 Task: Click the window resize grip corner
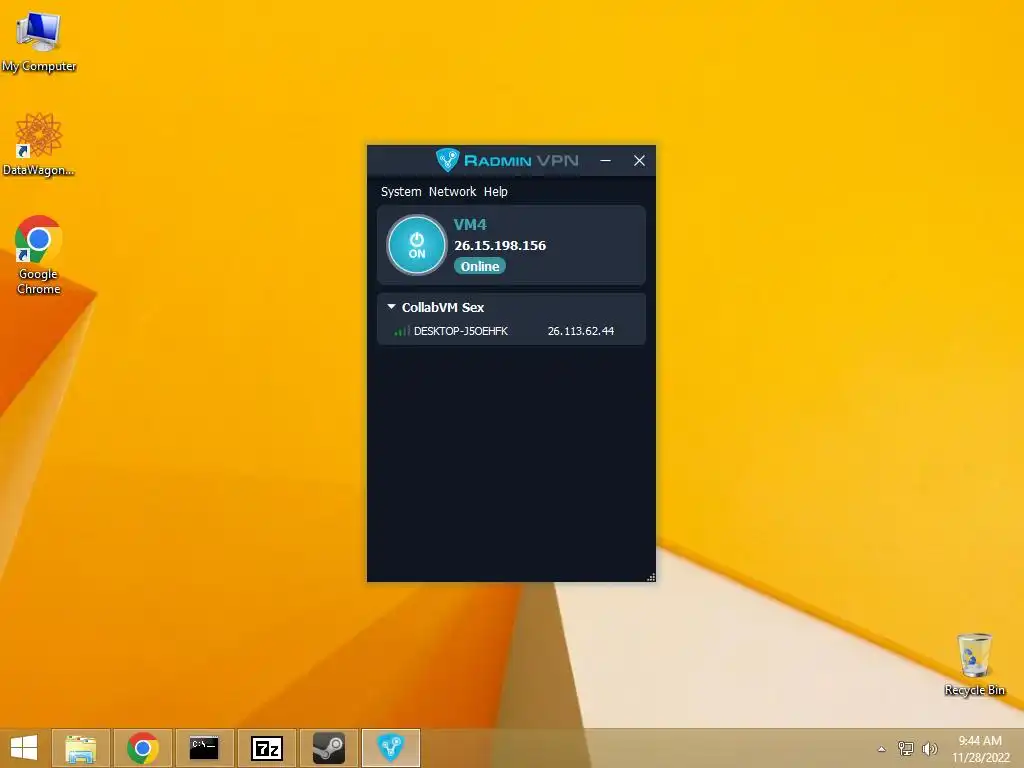tap(650, 577)
